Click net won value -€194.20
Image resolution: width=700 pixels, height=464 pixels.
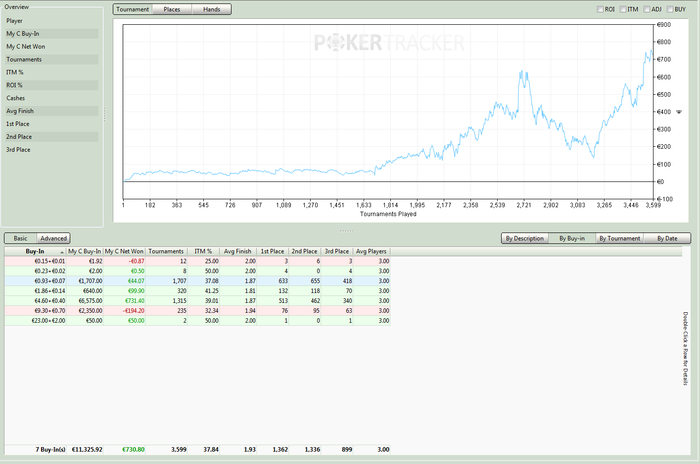click(x=133, y=310)
